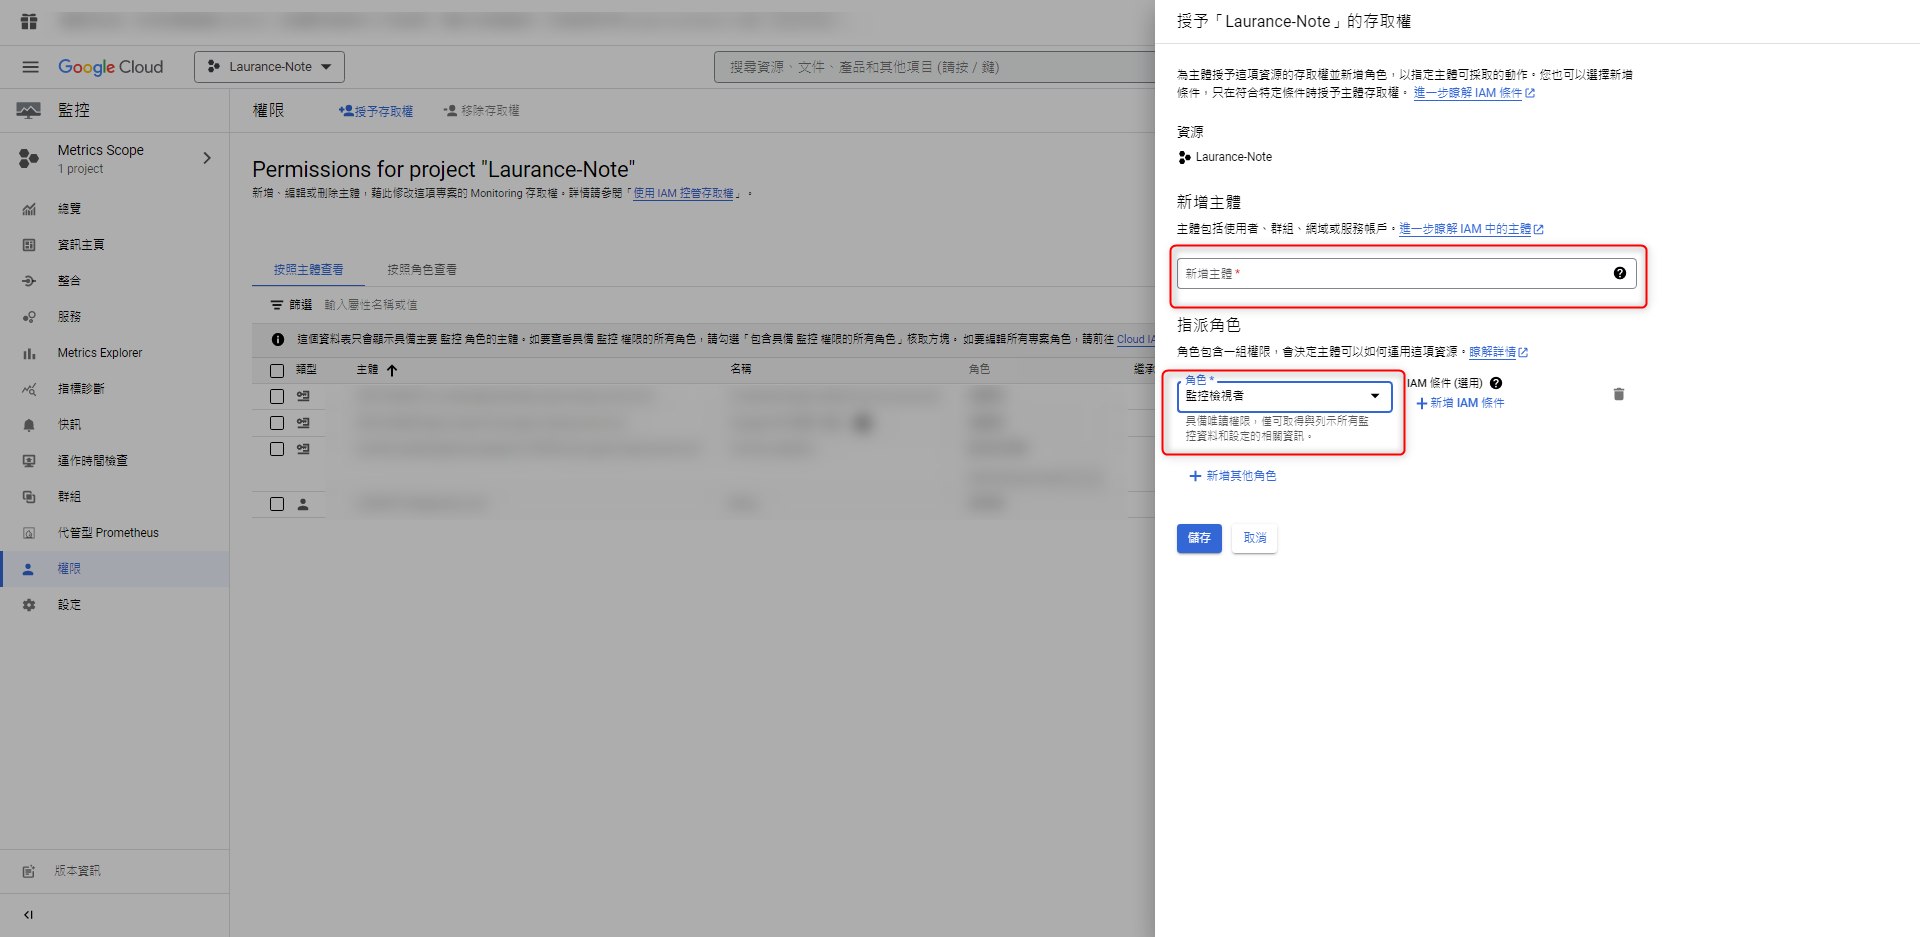Open the 瞭解詳情 role details link
This screenshot has height=937, width=1920.
[x=1498, y=352]
